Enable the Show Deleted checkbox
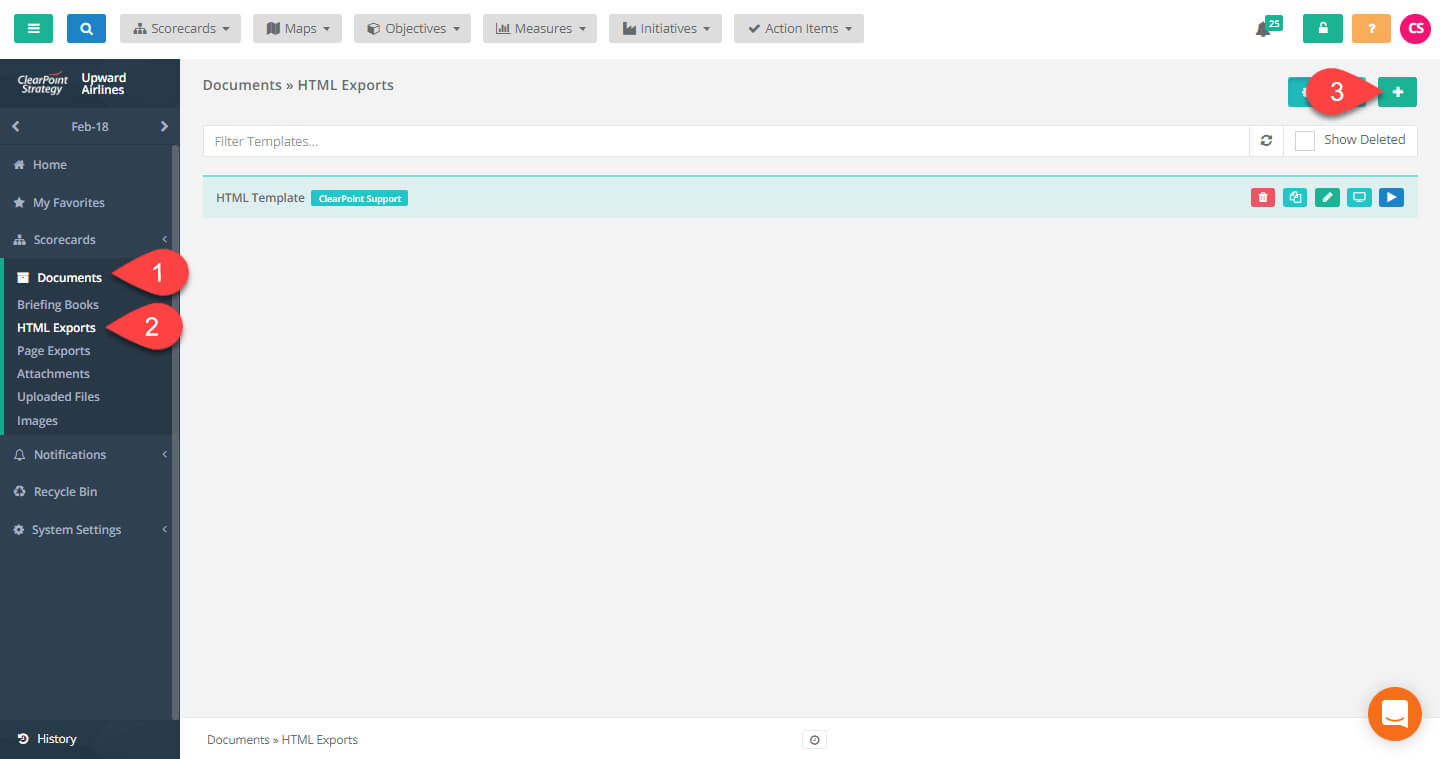1440x759 pixels. point(1305,141)
